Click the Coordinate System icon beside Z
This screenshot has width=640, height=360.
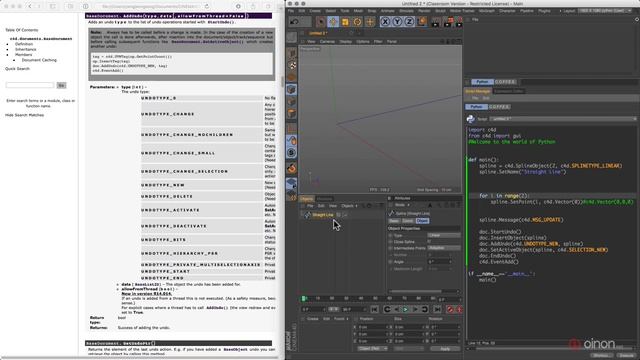(x=422, y=21)
